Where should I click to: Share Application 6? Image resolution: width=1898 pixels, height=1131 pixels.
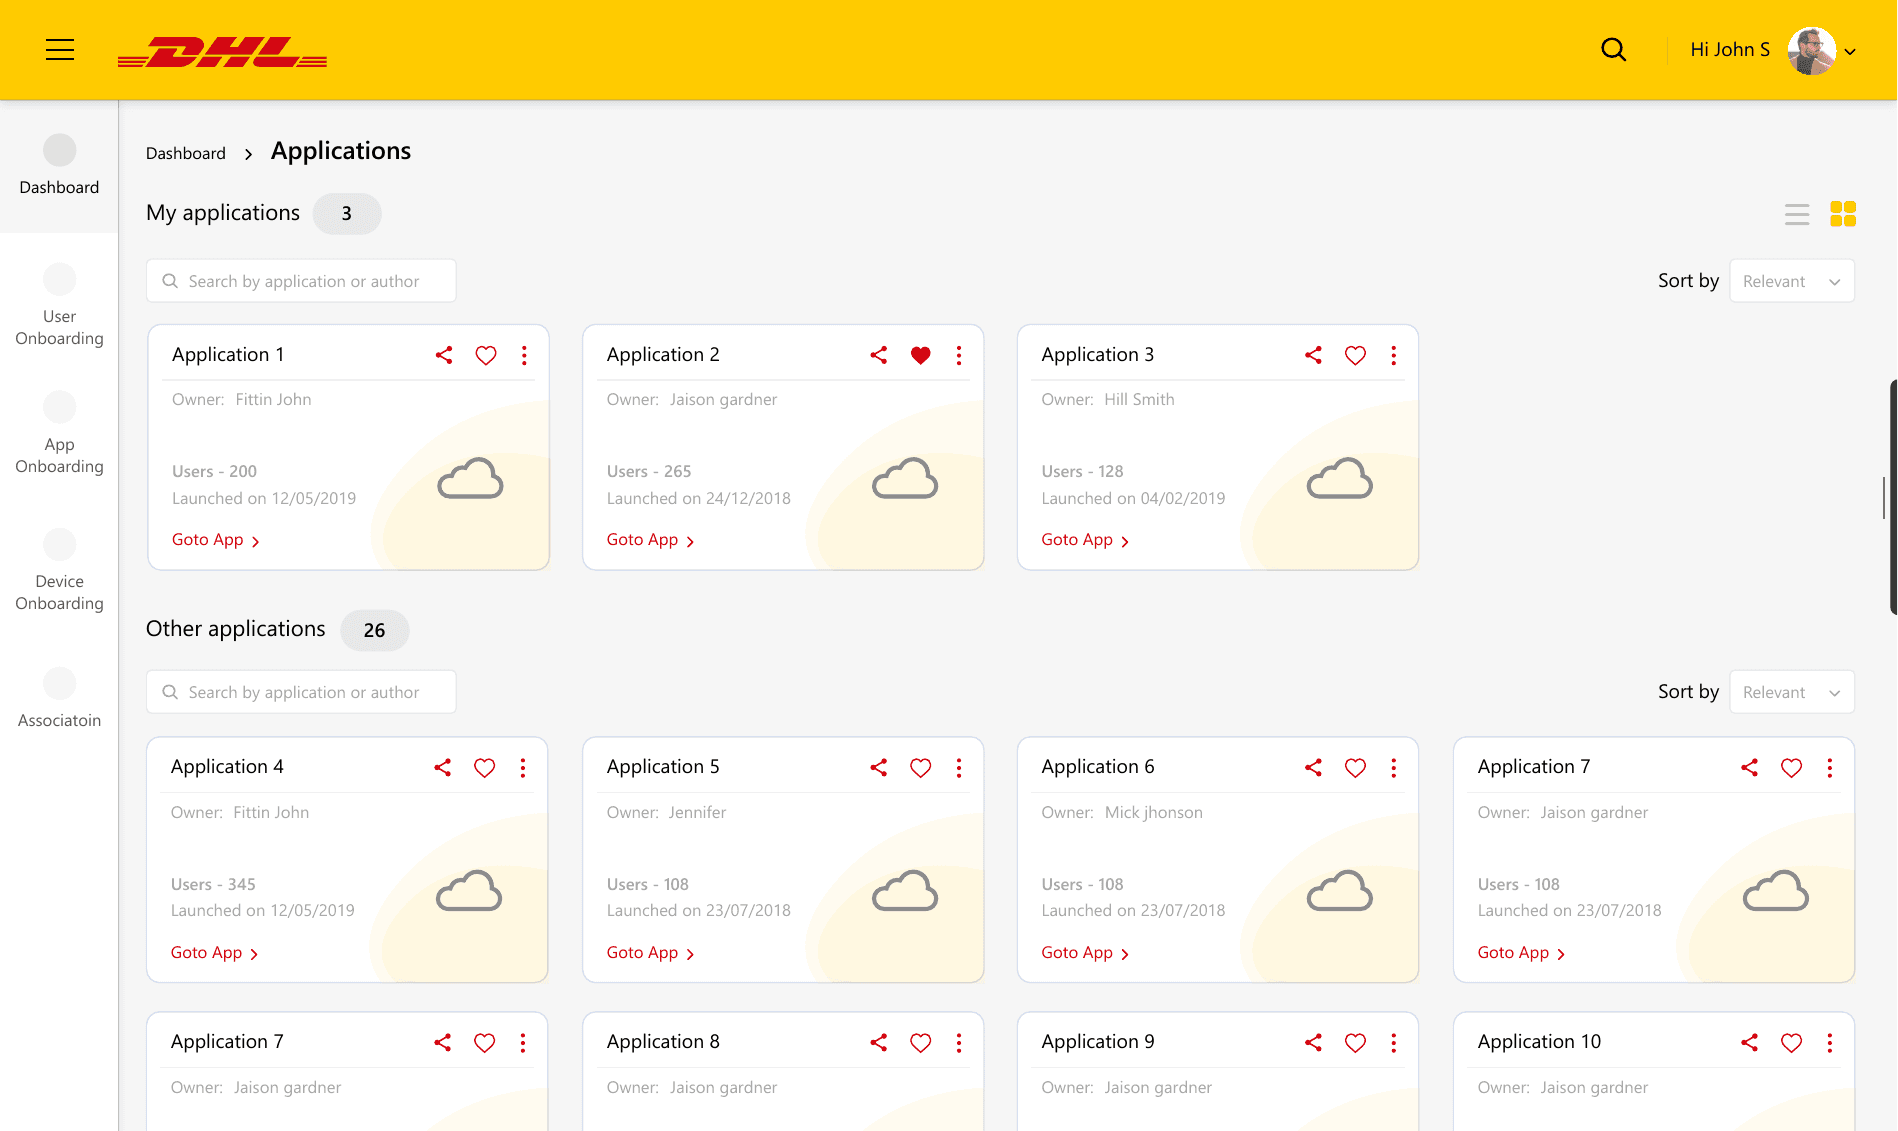(x=1313, y=767)
